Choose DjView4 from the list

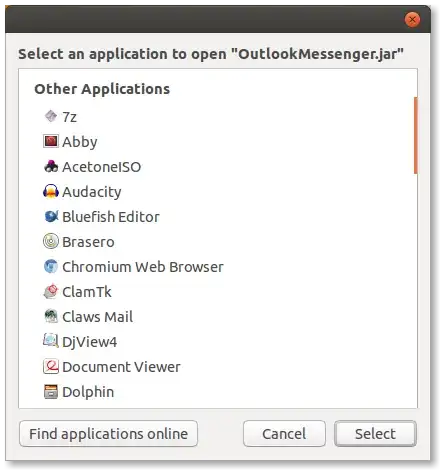(89, 342)
